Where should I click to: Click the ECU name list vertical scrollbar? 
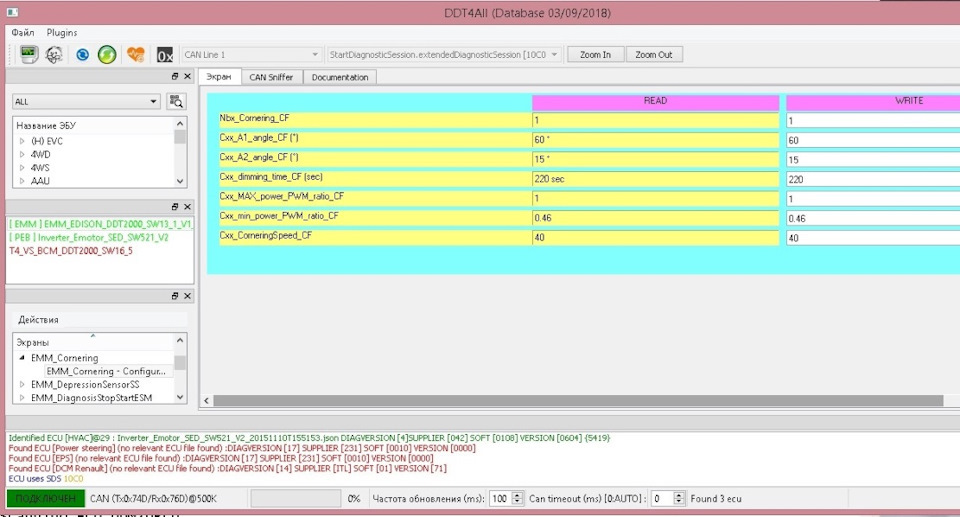pos(180,153)
